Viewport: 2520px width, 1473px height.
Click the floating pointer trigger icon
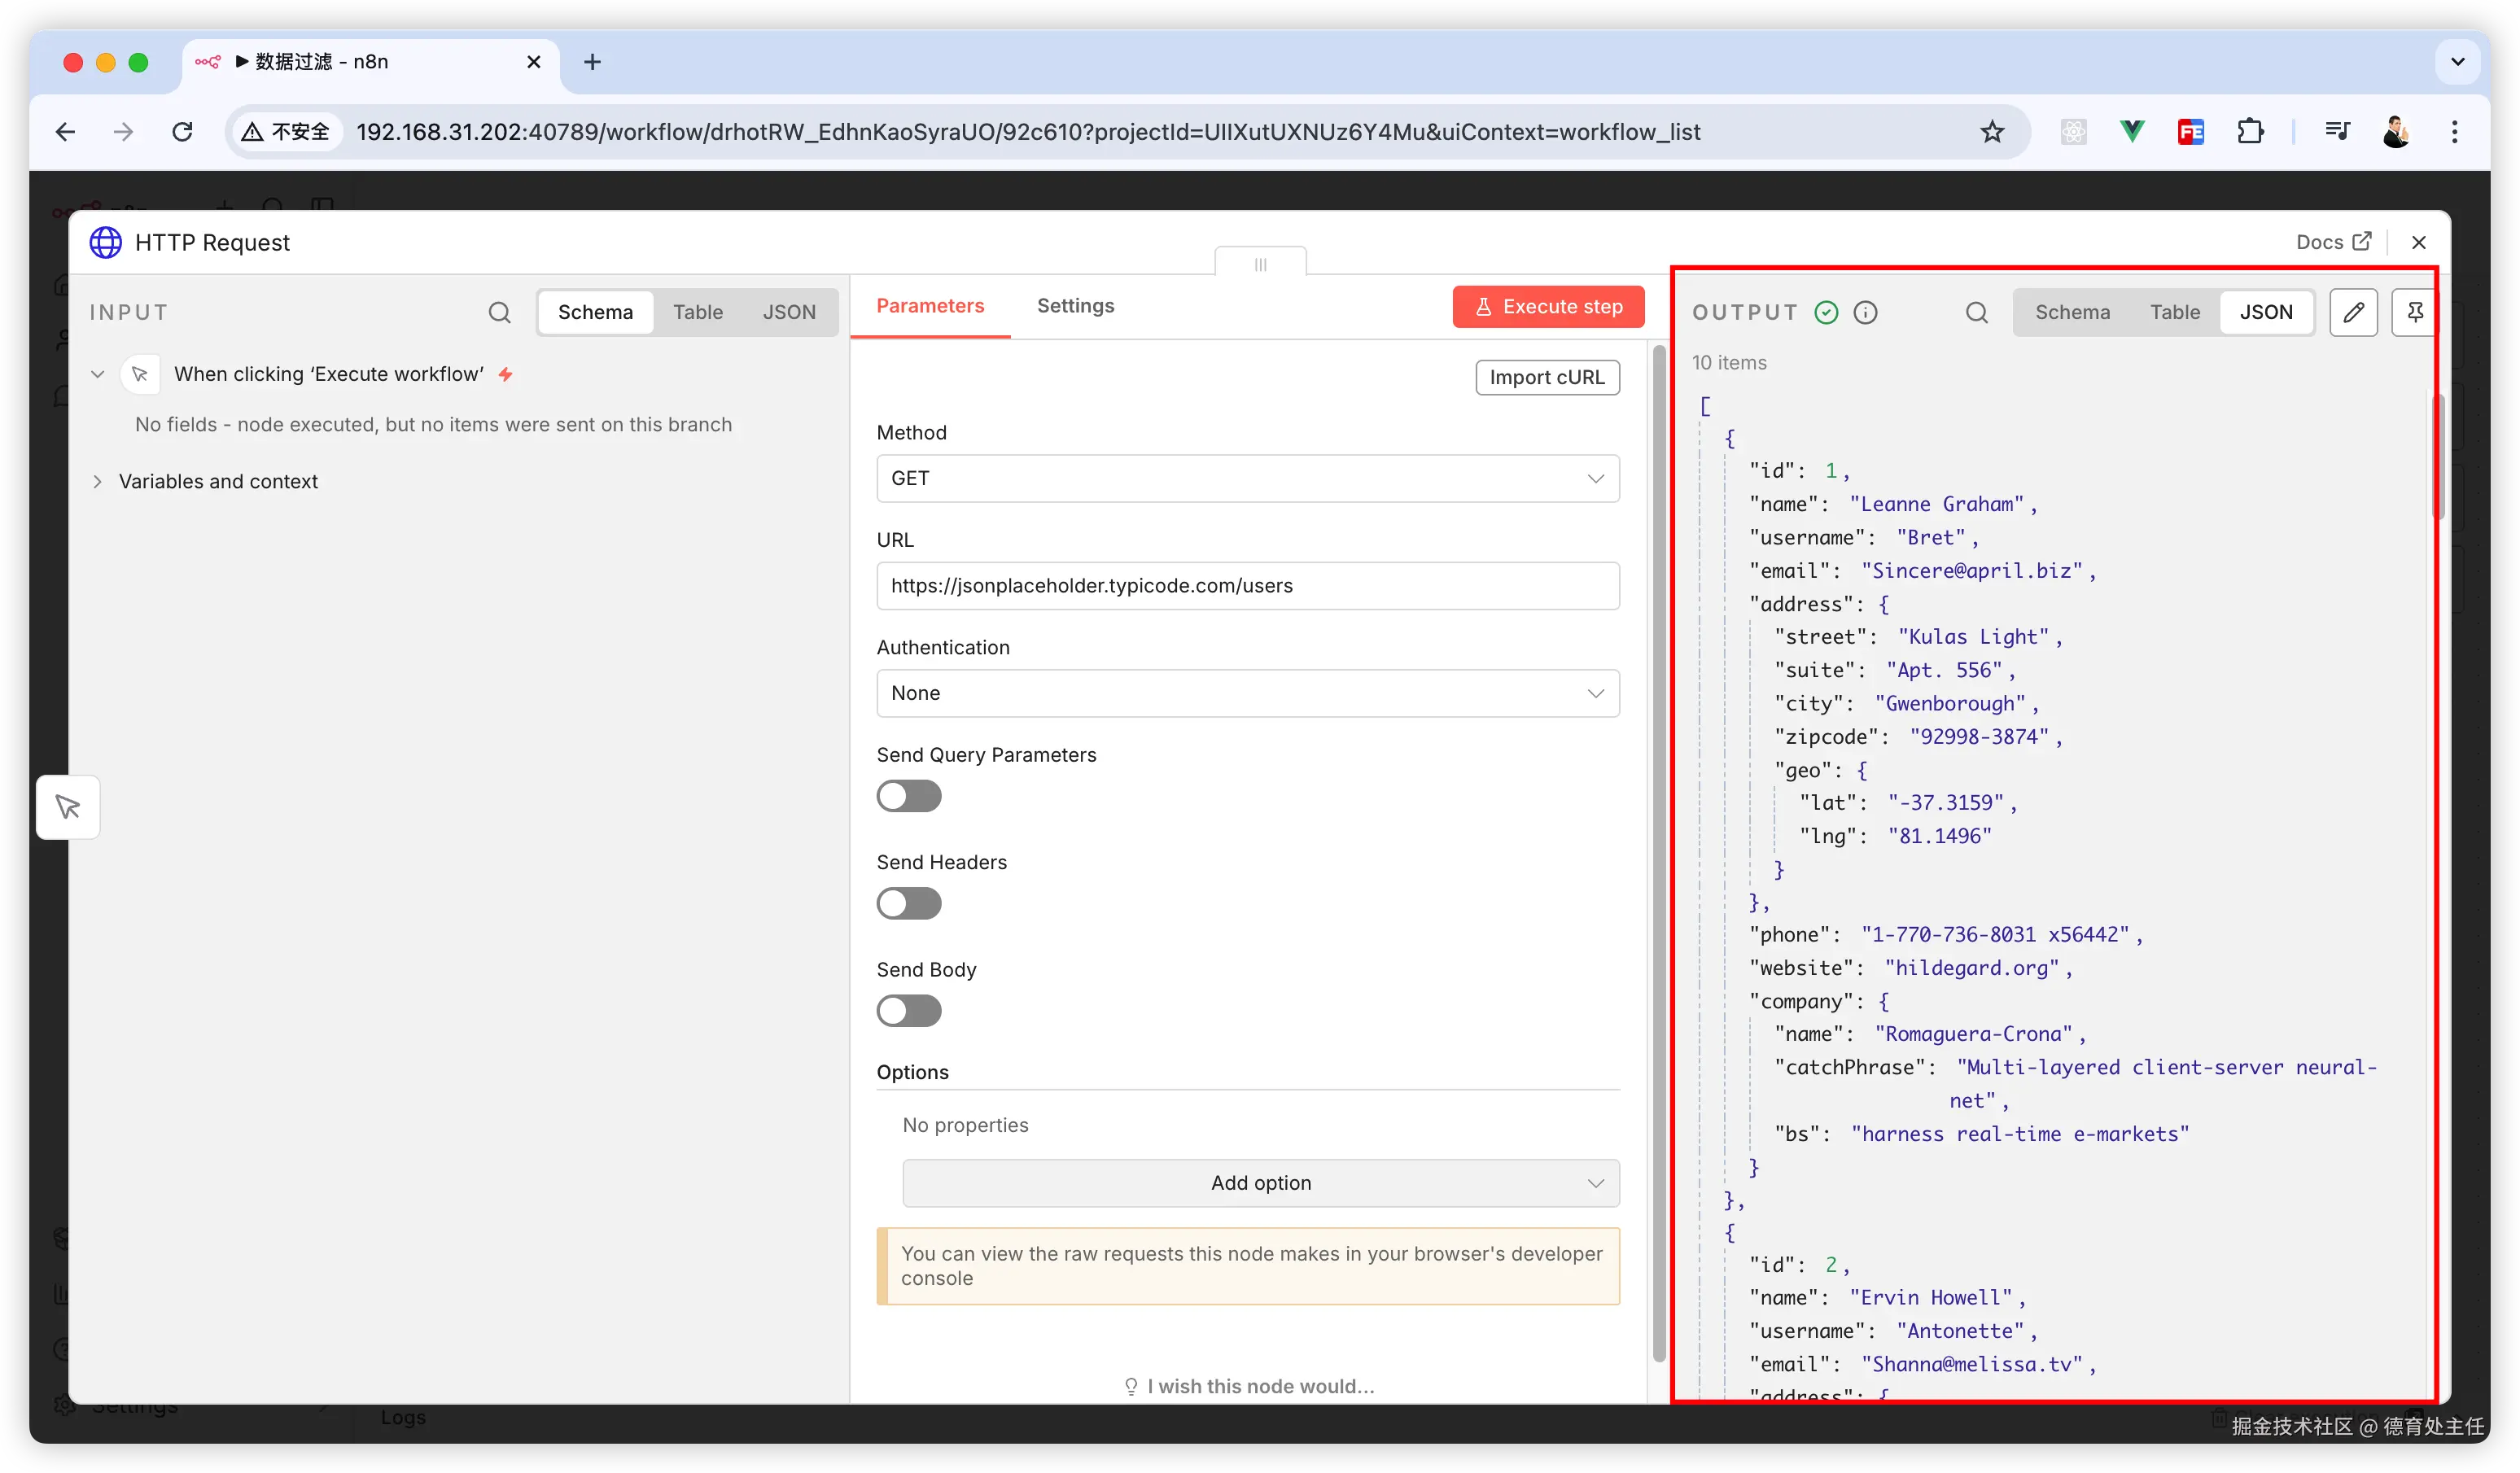[x=68, y=806]
